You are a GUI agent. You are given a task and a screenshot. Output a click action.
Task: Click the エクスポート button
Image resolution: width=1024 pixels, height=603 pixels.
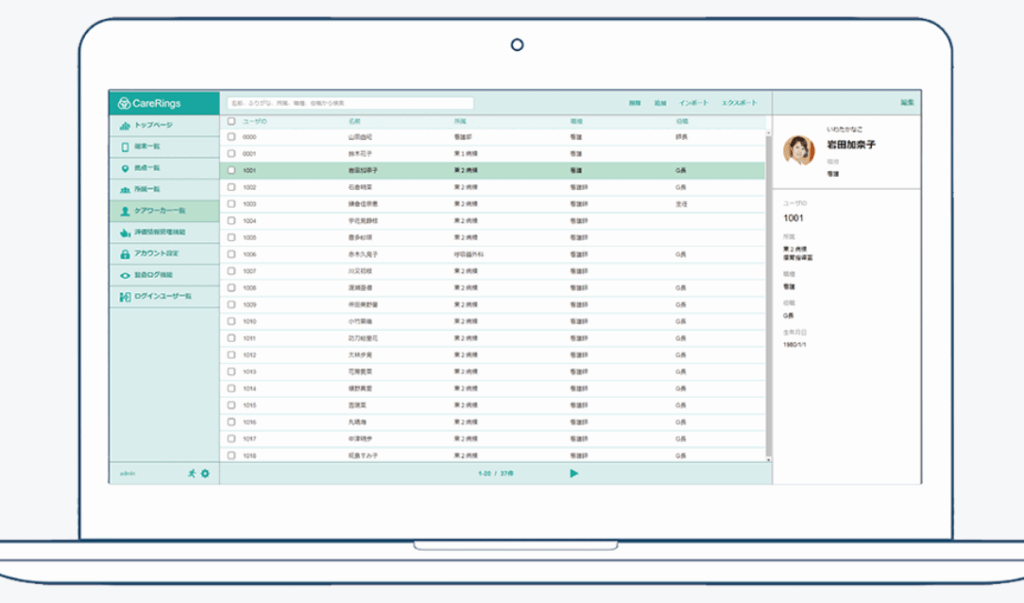coord(739,103)
